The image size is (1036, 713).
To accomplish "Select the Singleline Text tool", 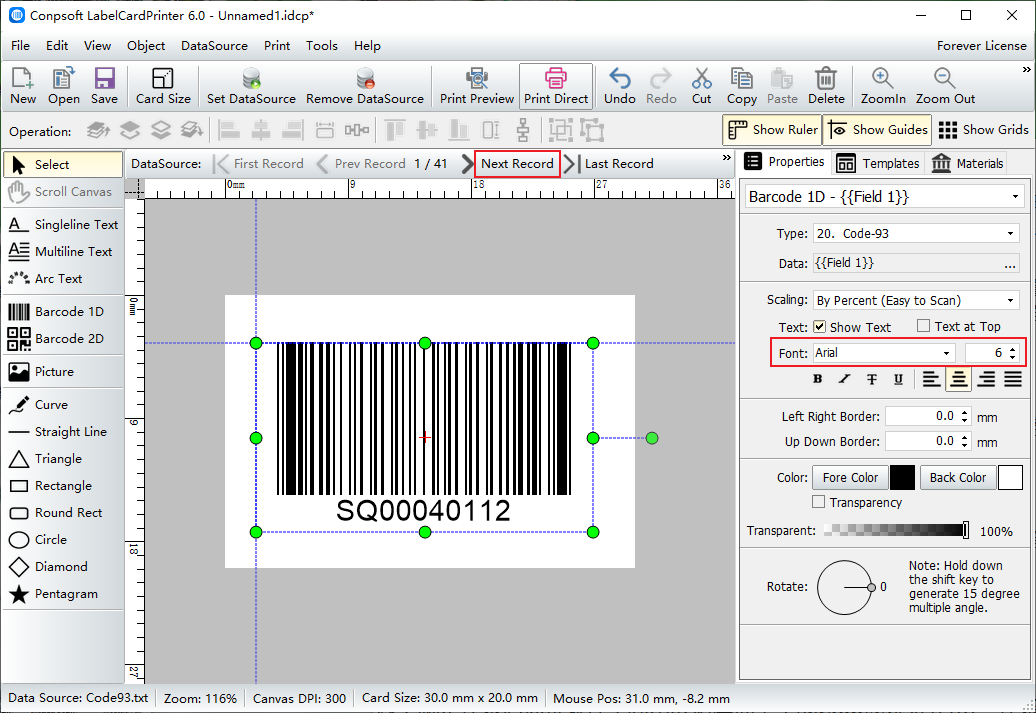I will click(x=63, y=225).
